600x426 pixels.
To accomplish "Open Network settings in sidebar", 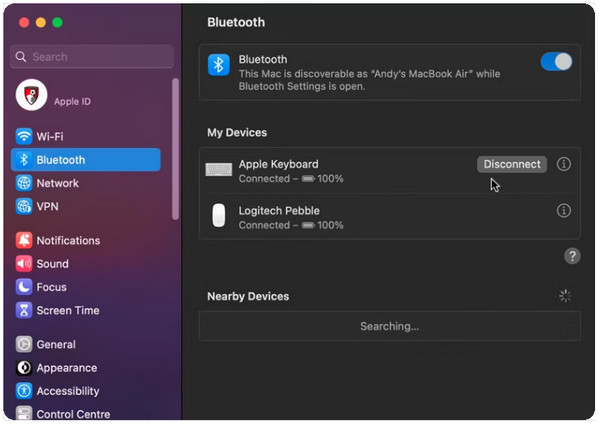I will (x=86, y=183).
